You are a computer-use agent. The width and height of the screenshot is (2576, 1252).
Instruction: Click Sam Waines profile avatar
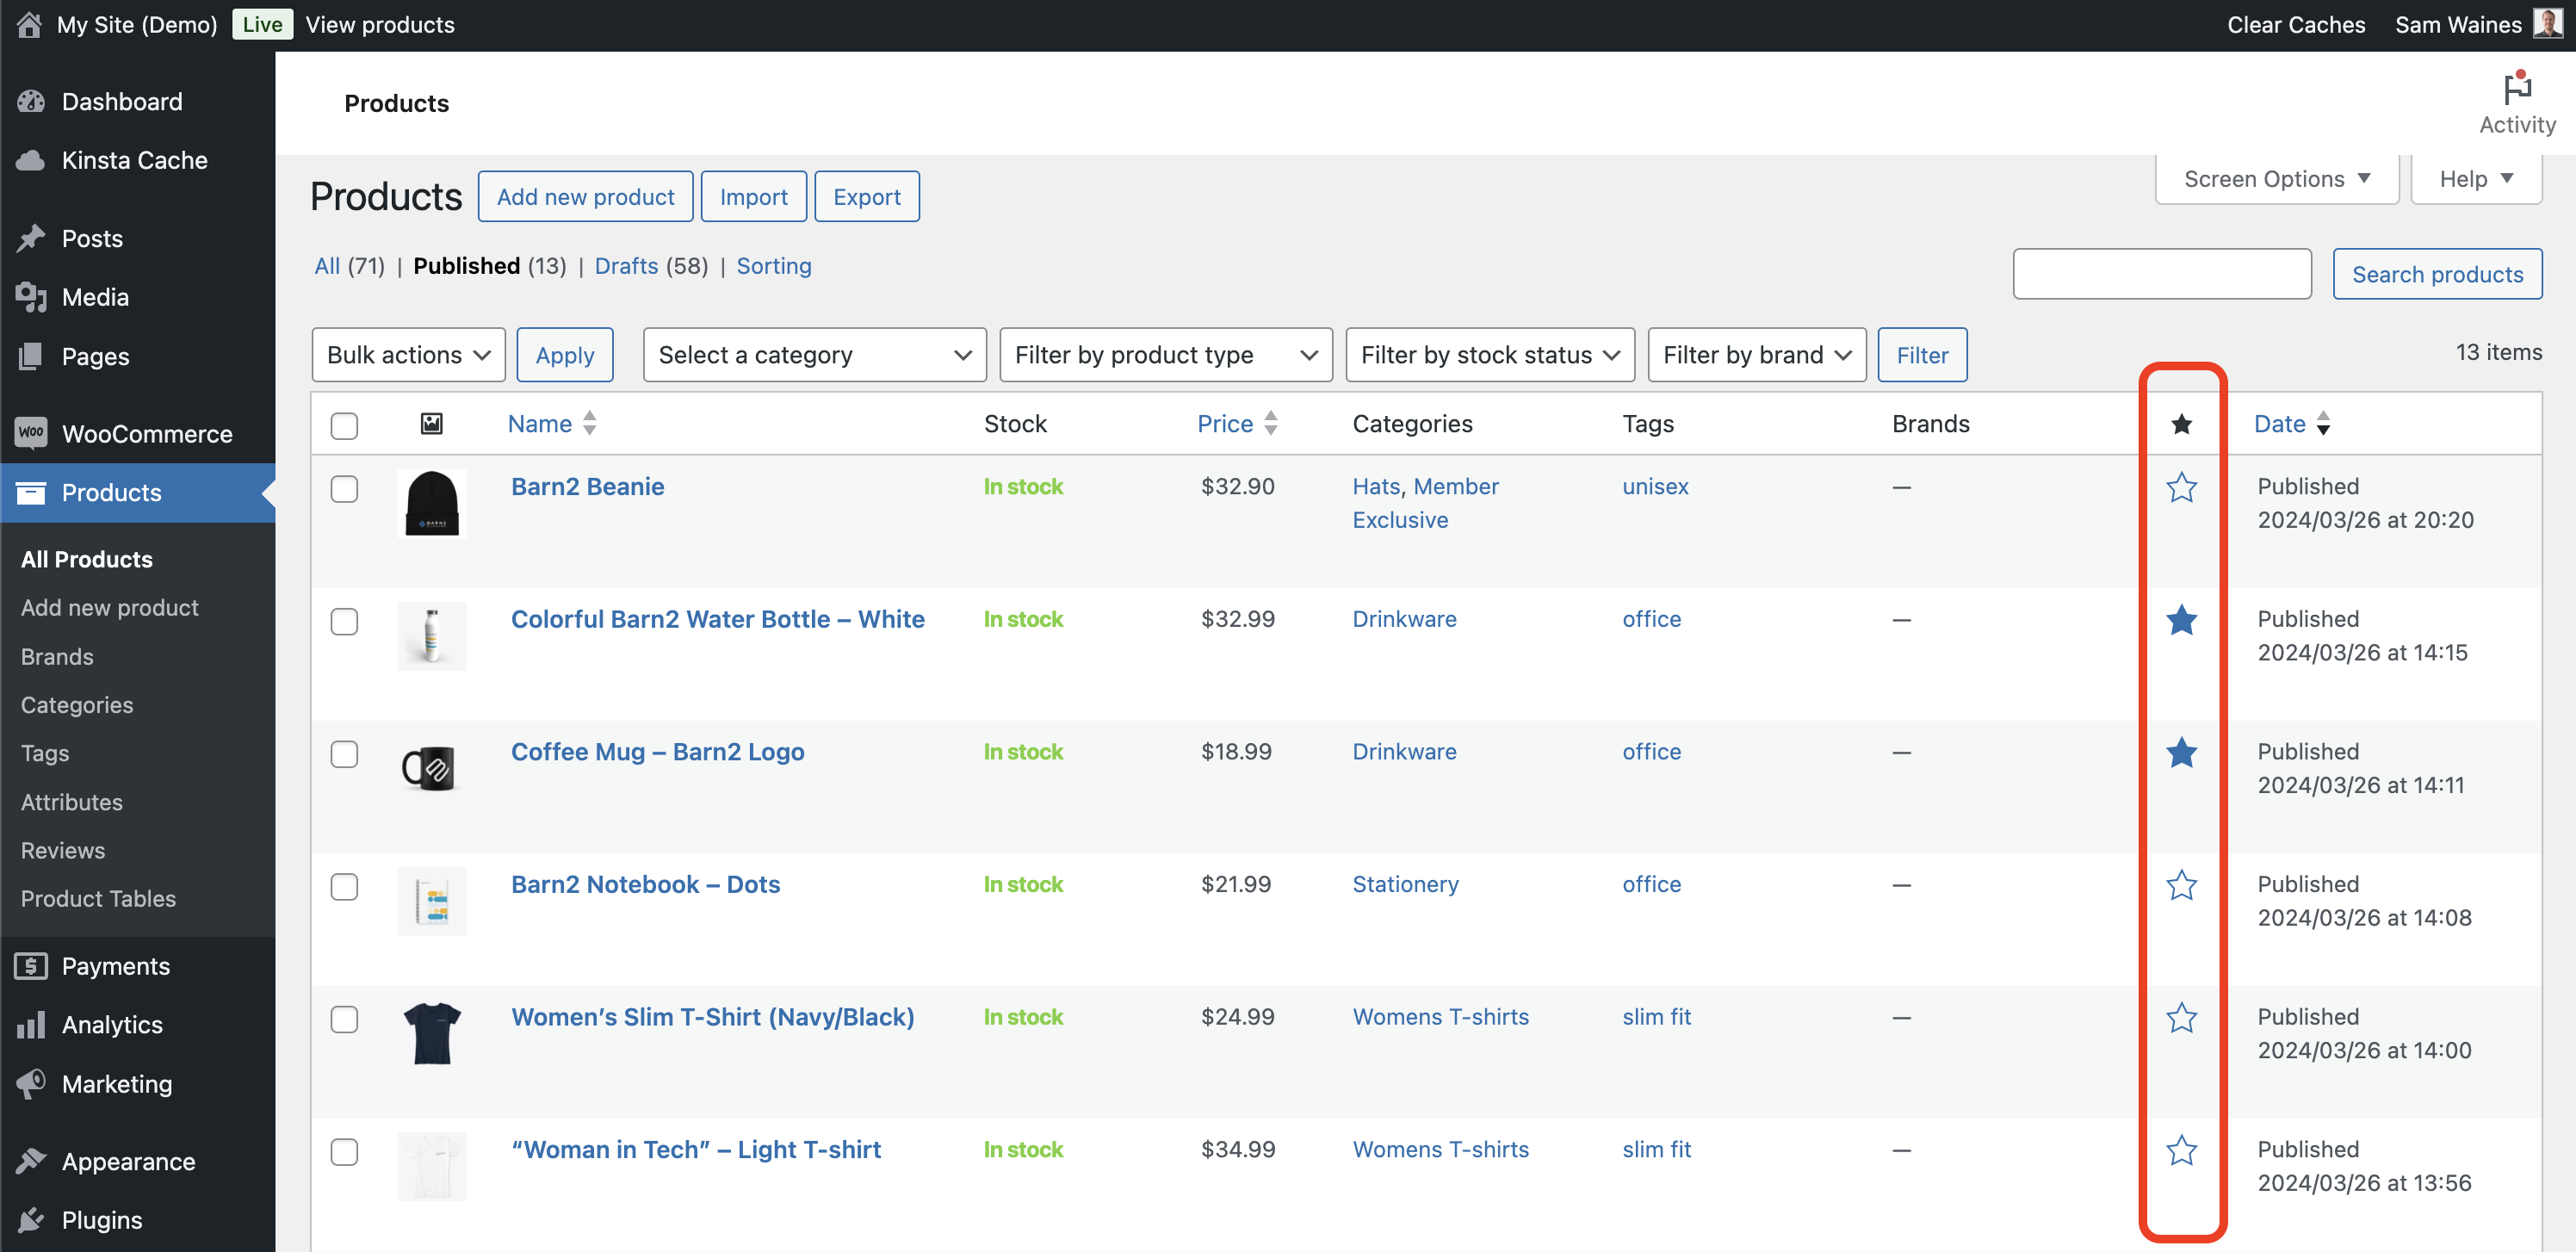(2549, 23)
